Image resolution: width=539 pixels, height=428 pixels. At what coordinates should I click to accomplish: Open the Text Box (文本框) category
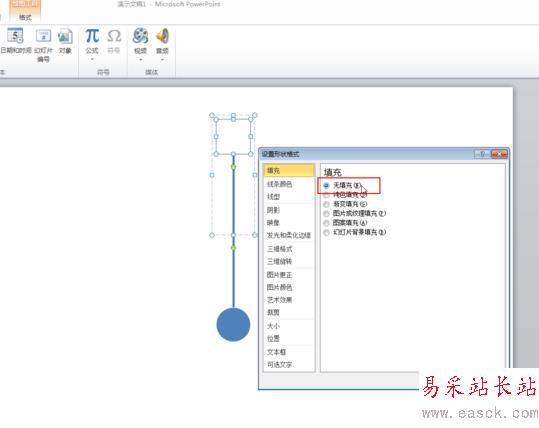289,352
